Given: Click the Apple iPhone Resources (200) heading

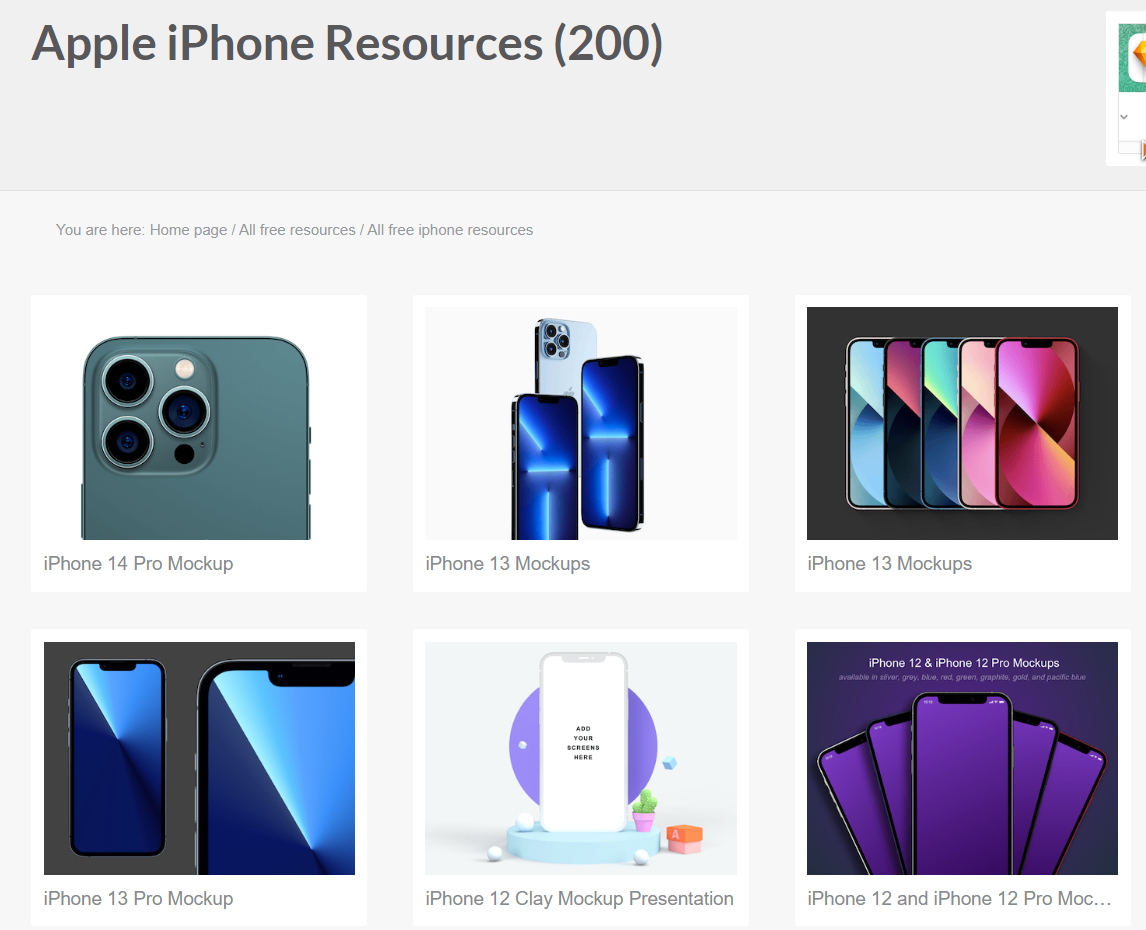Looking at the screenshot, I should [347, 44].
